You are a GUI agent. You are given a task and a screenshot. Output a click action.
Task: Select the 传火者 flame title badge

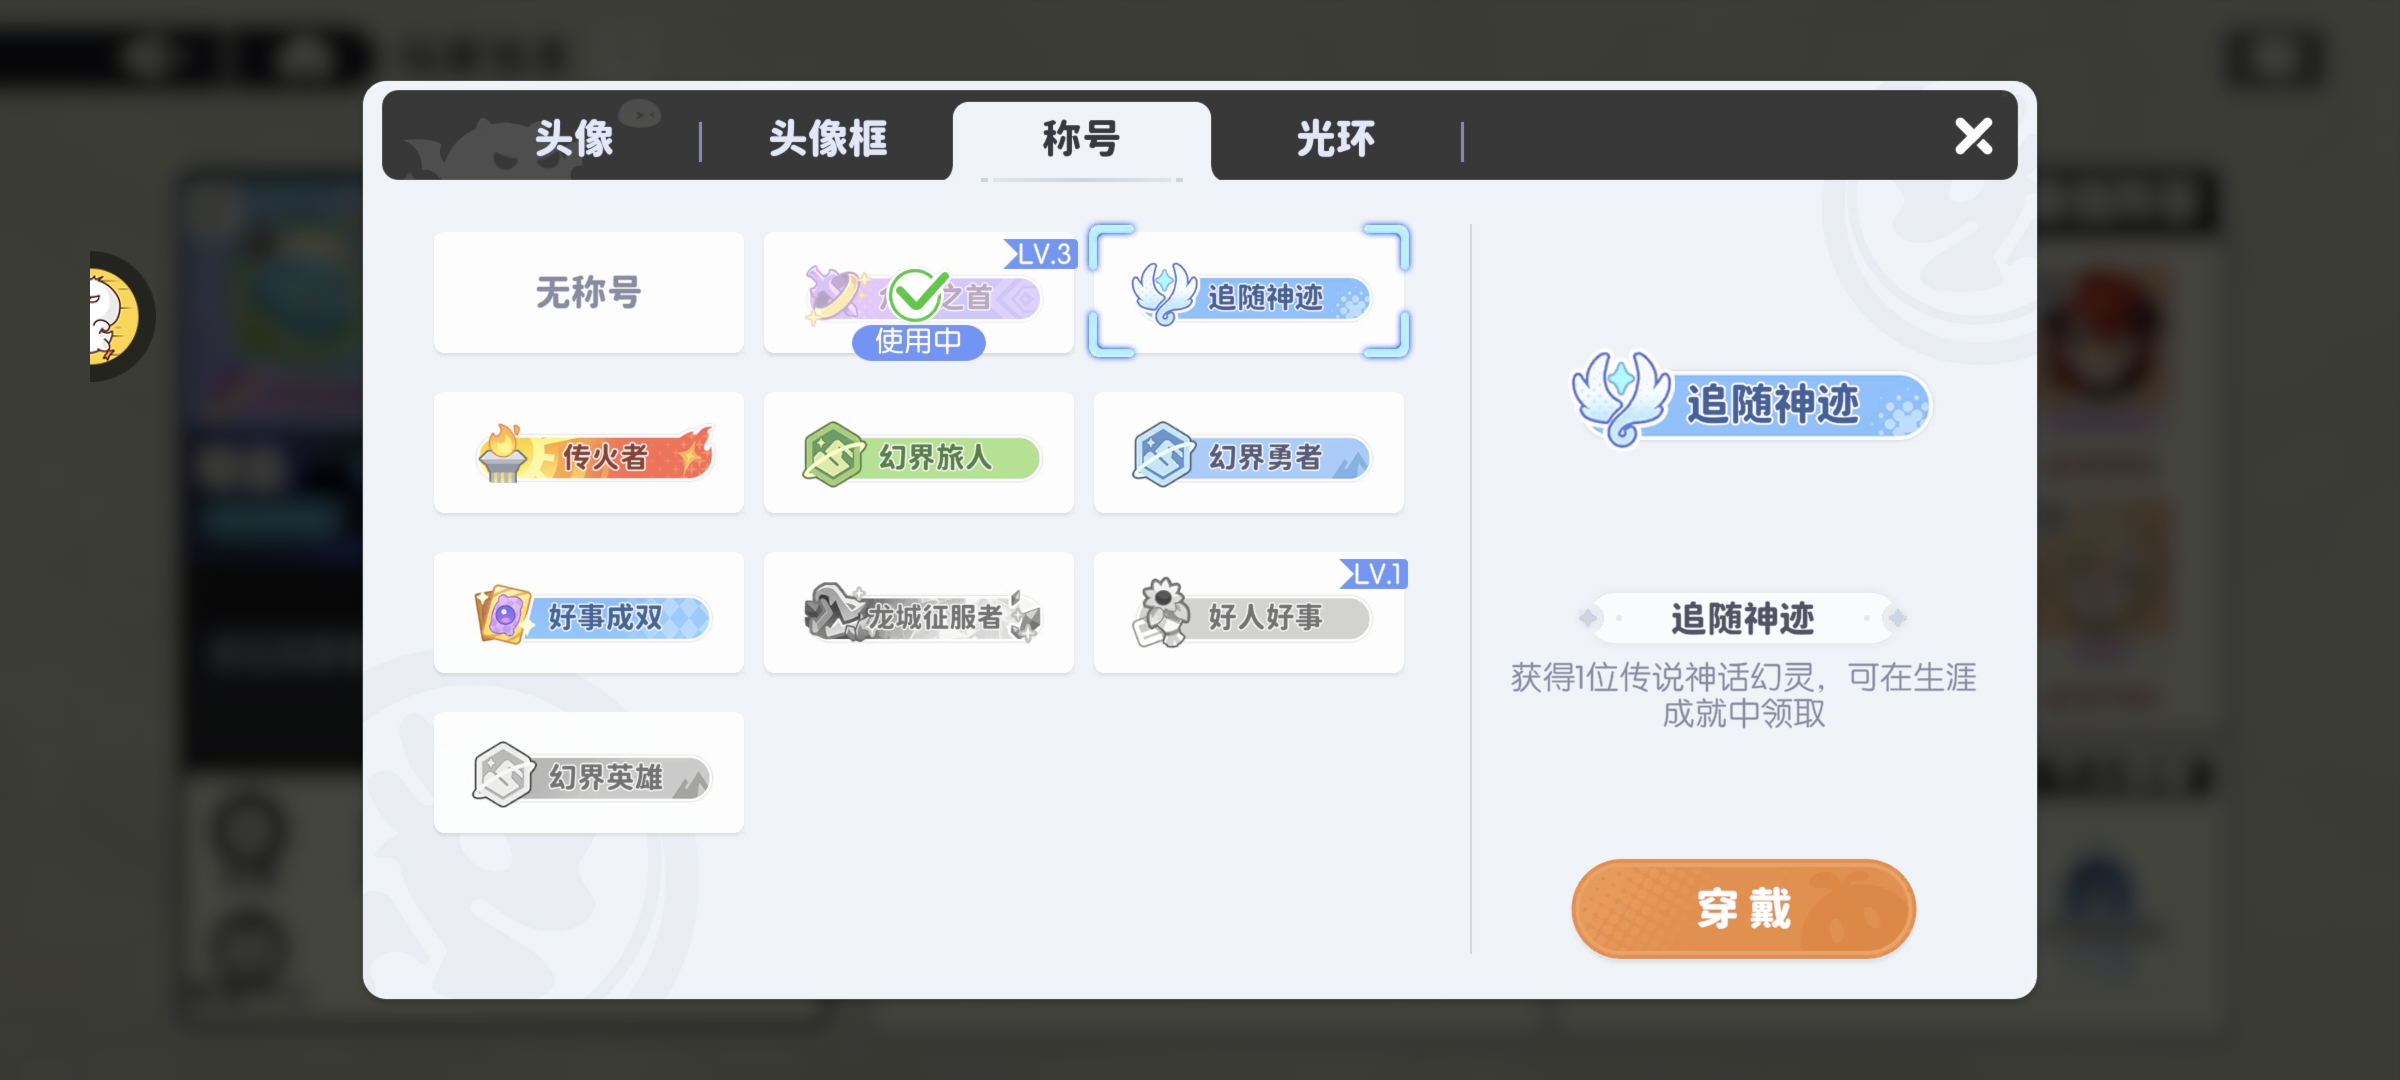pos(589,453)
